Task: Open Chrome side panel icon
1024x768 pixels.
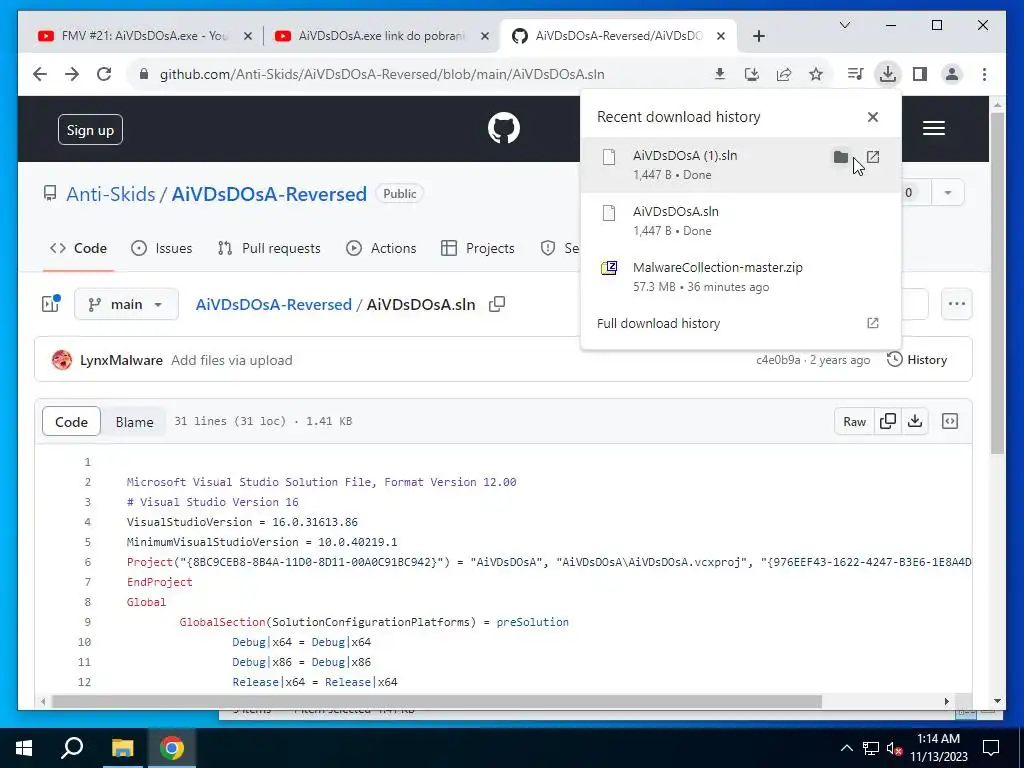Action: (920, 74)
